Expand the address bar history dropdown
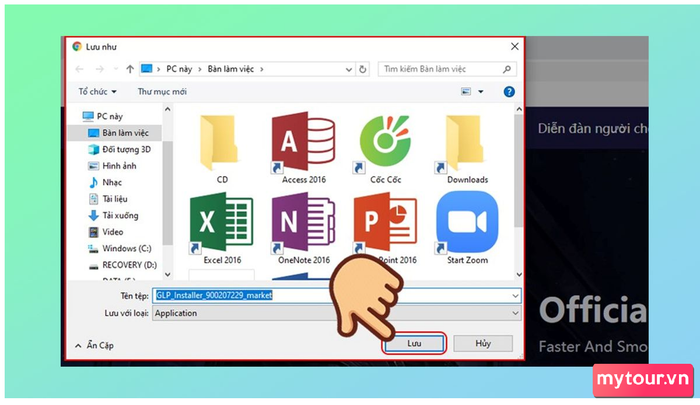 click(349, 69)
